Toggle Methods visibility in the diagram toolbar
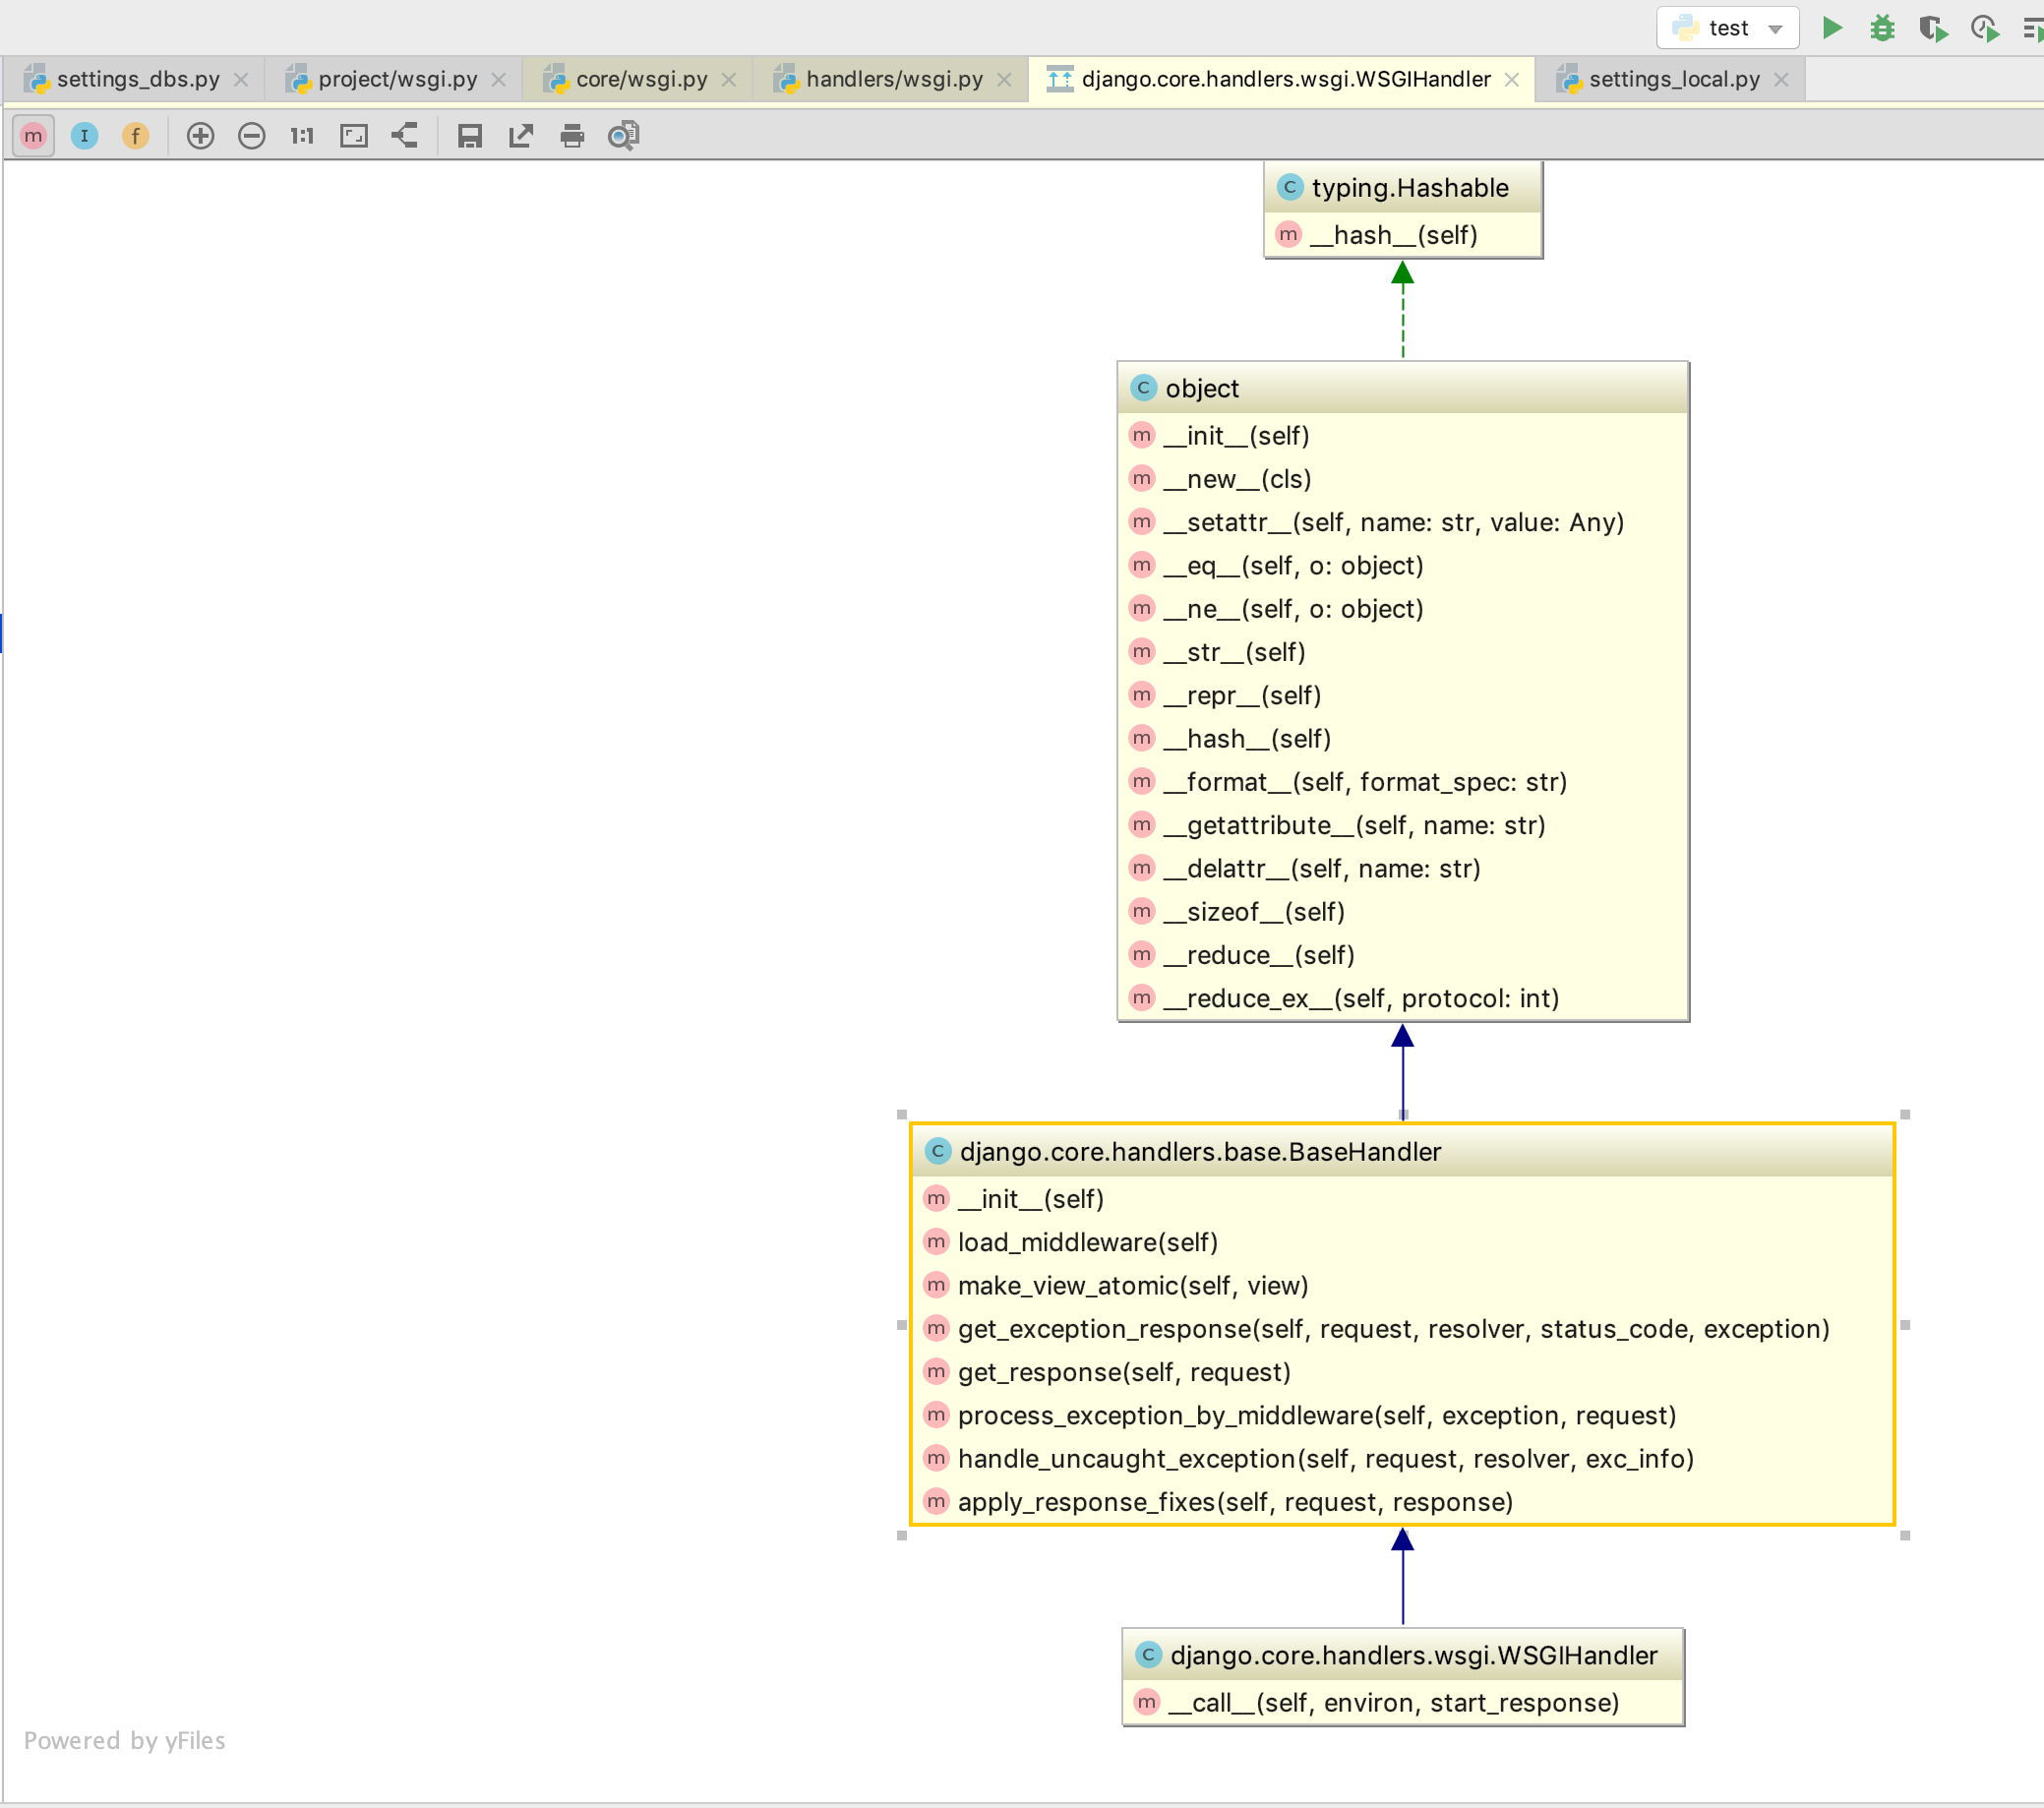 point(33,135)
